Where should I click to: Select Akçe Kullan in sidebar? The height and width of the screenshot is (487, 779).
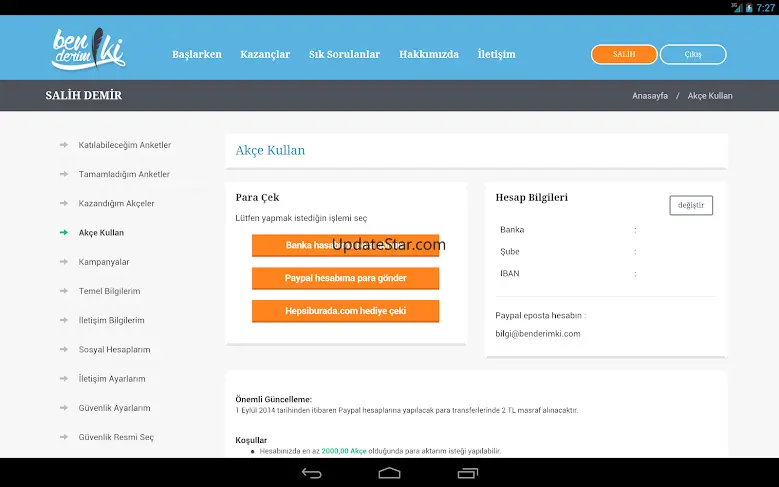(x=101, y=233)
